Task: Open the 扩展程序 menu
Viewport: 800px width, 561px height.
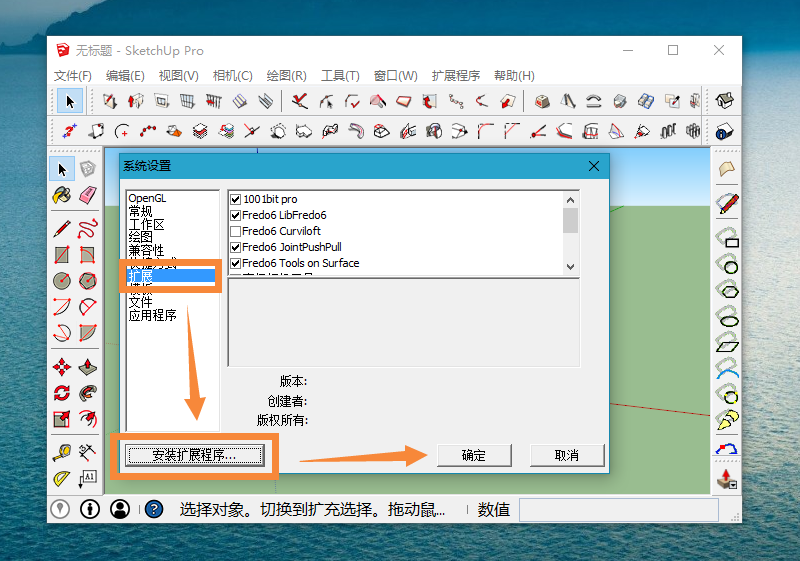Action: point(456,76)
